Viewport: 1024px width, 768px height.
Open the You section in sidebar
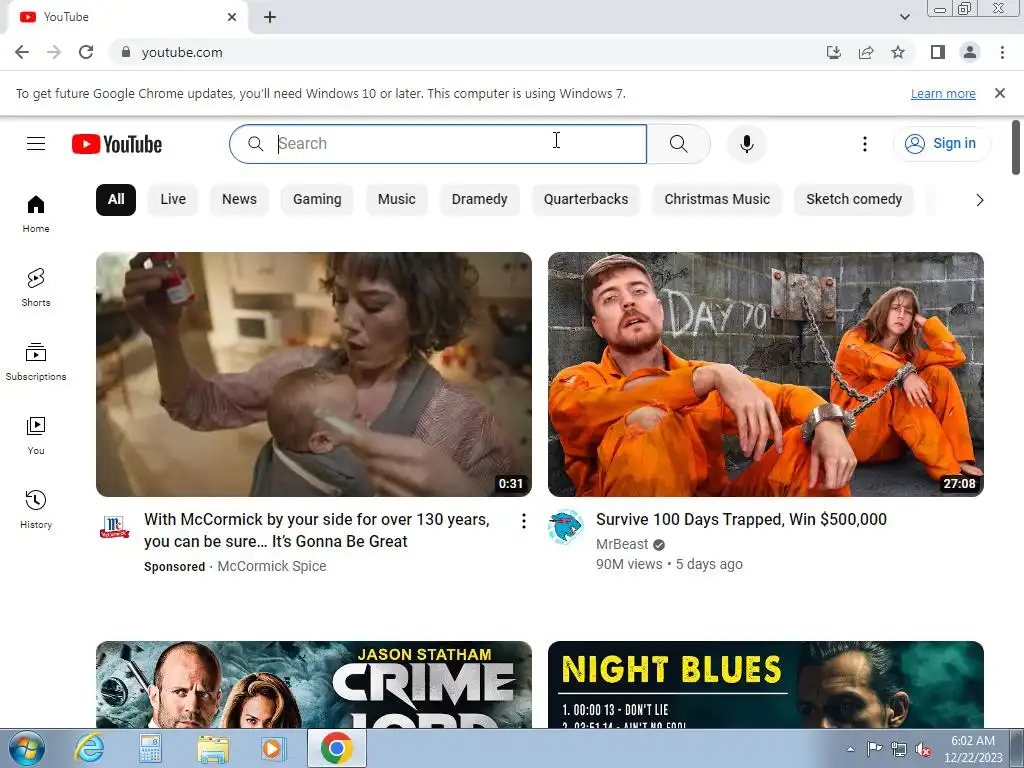tap(36, 436)
